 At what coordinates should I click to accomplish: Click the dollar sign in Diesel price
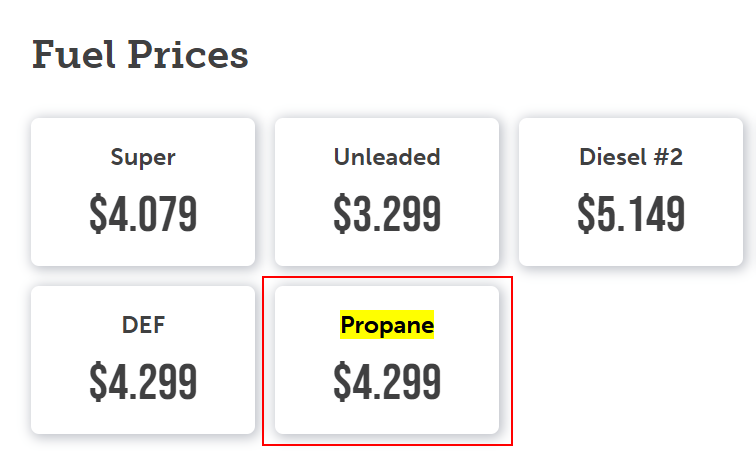(586, 214)
